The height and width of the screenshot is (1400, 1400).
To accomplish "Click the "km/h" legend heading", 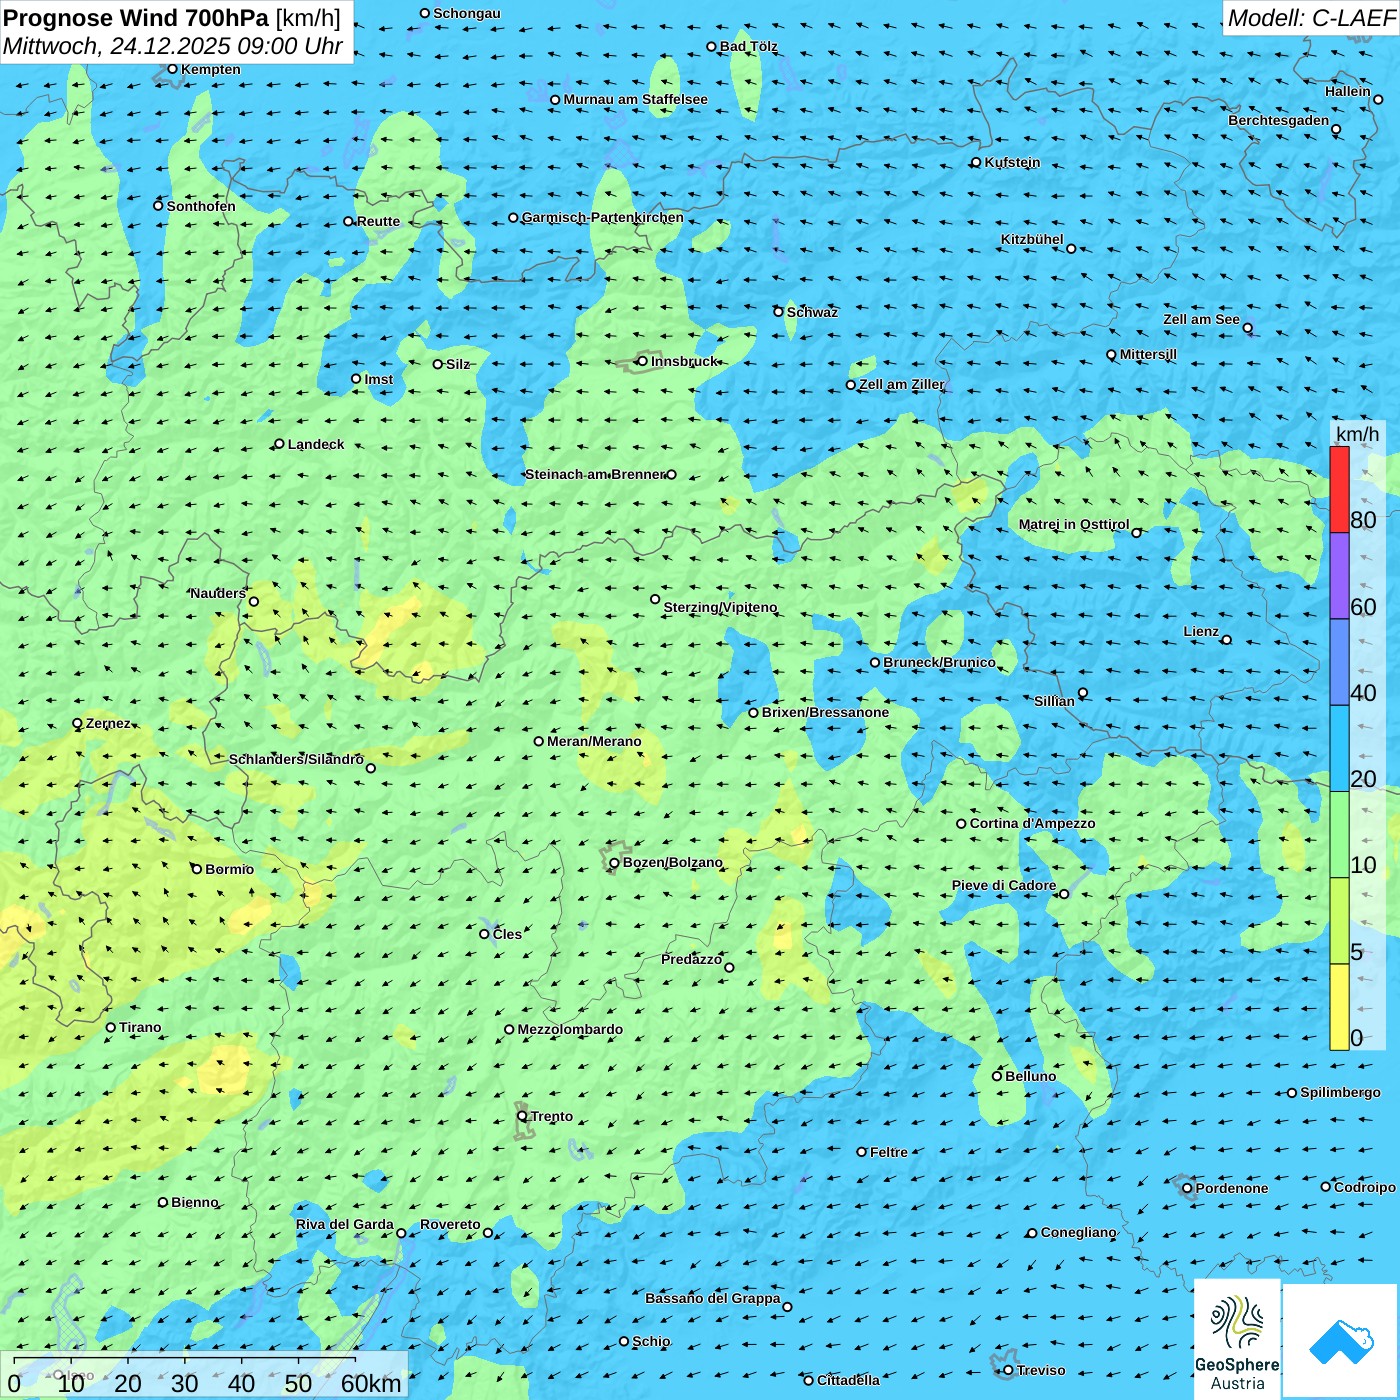I will point(1357,434).
